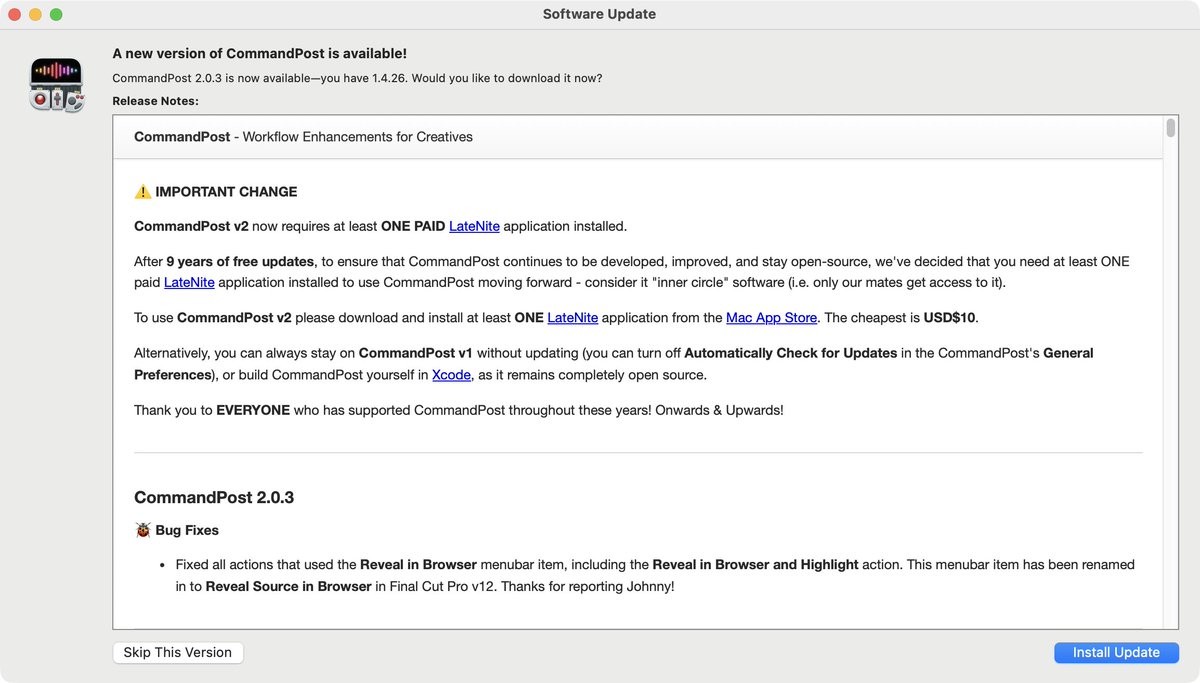Close the Software Update window
Screen dimensions: 1200x683
[x=13, y=14]
